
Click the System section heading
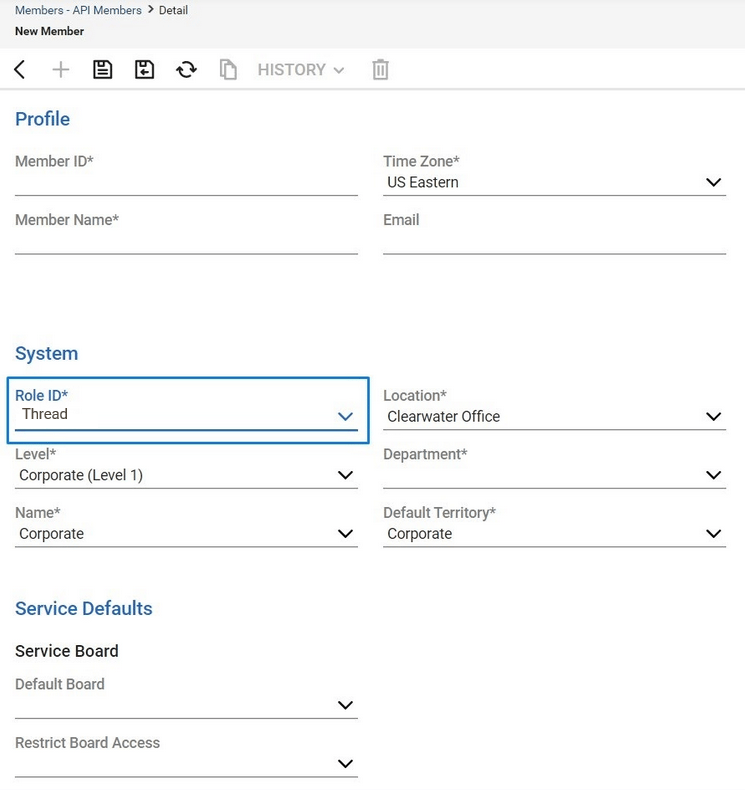coord(46,353)
